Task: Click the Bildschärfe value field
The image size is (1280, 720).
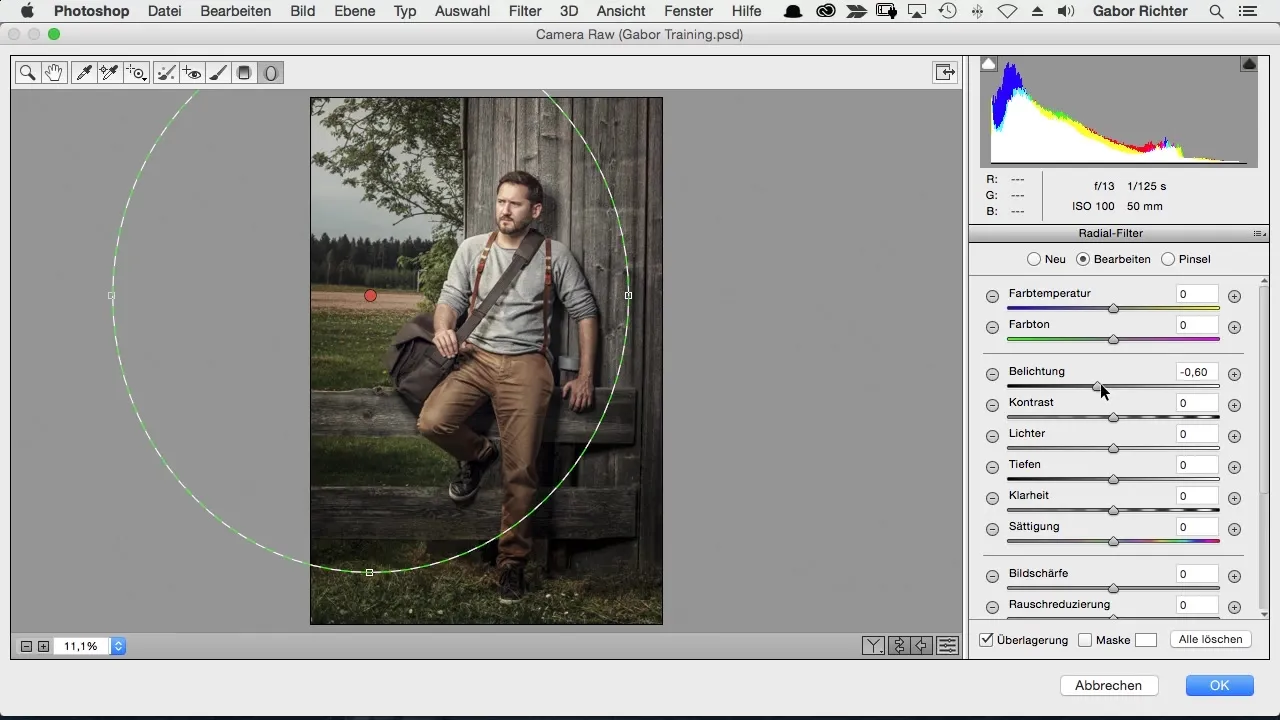Action: [1197, 574]
